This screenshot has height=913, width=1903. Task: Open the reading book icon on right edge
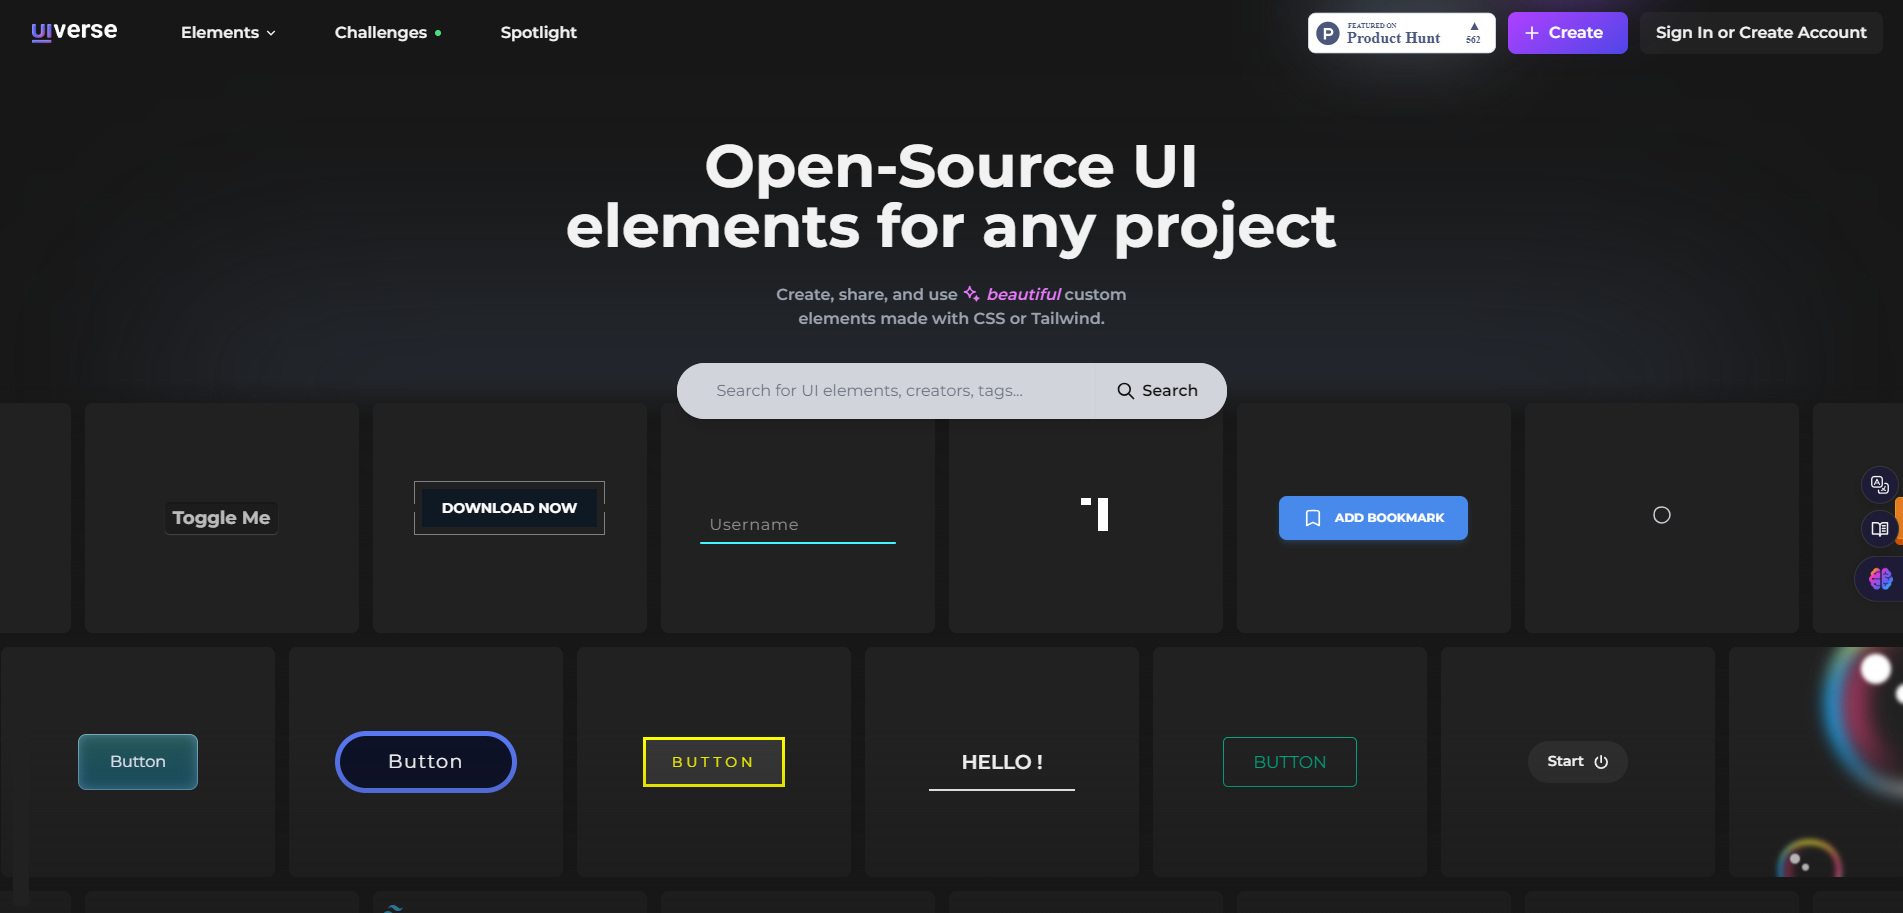click(1878, 529)
